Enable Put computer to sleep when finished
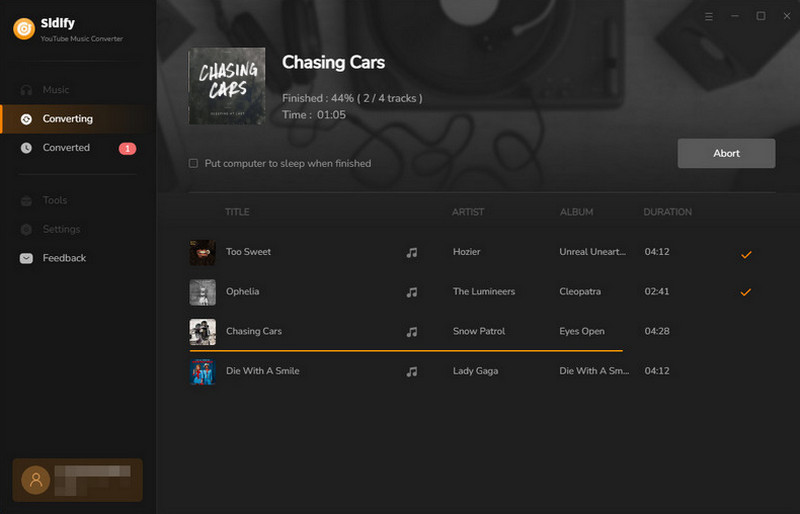Viewport: 800px width, 514px height. tap(193, 163)
